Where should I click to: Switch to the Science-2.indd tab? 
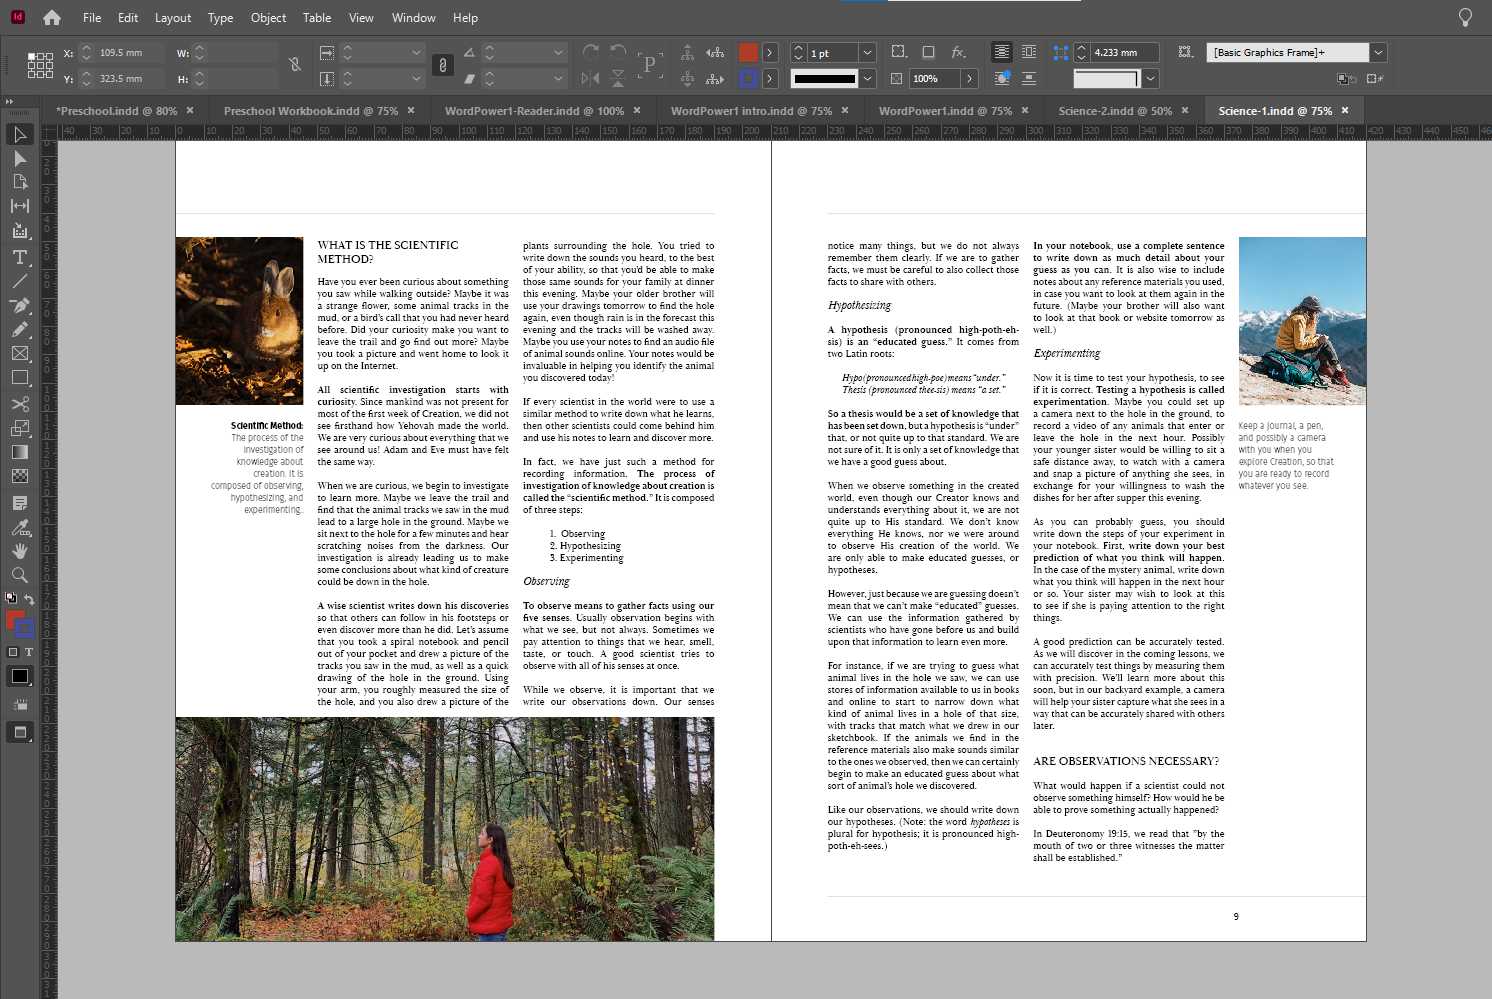1115,110
